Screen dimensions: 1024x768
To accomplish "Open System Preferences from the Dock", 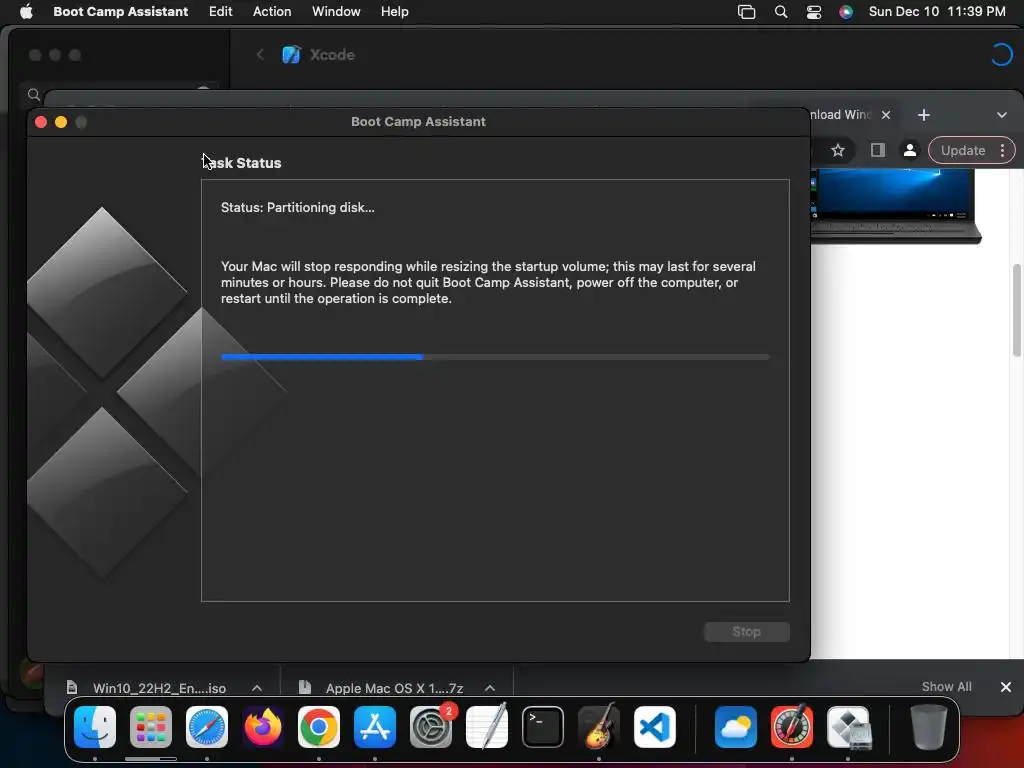I will pyautogui.click(x=431, y=727).
